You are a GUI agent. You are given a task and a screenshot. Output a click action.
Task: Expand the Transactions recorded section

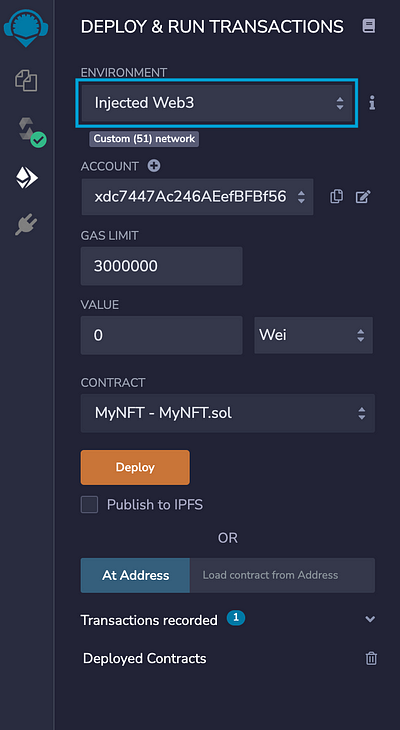[228, 620]
